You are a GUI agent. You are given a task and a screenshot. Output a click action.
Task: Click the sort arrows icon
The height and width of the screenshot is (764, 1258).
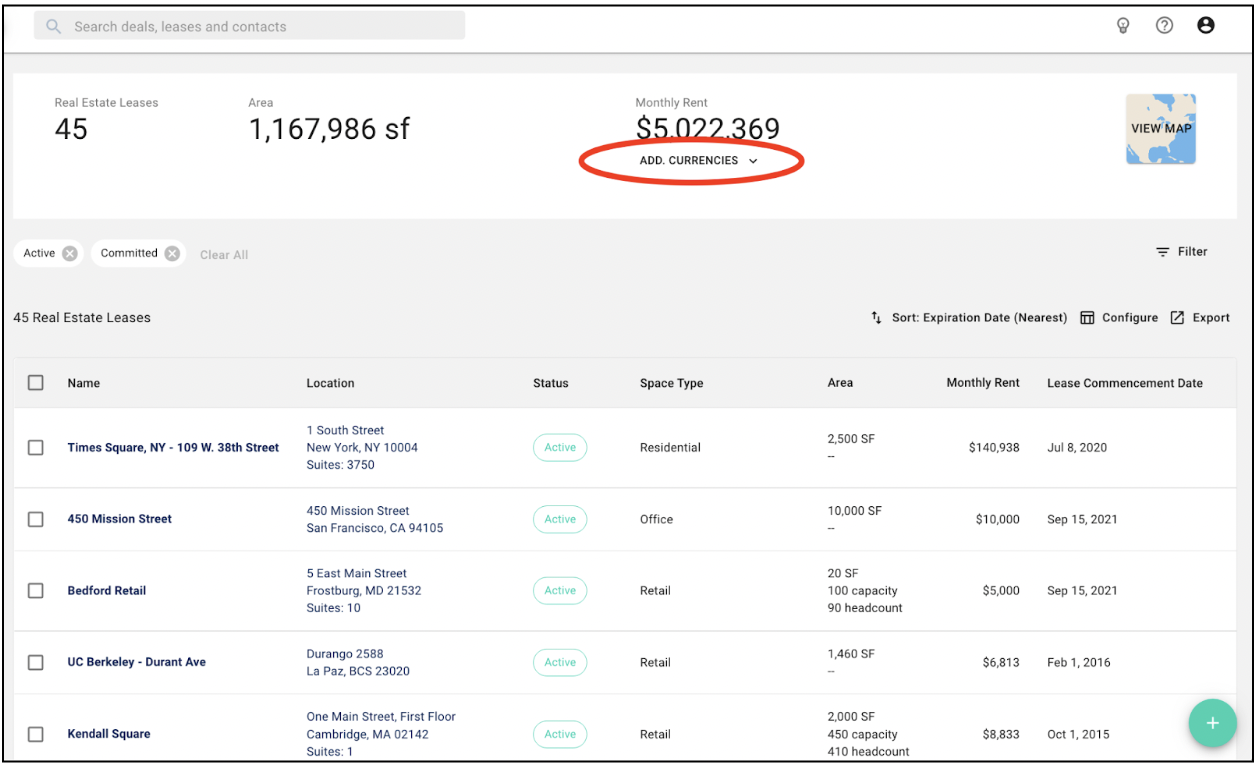click(x=876, y=318)
